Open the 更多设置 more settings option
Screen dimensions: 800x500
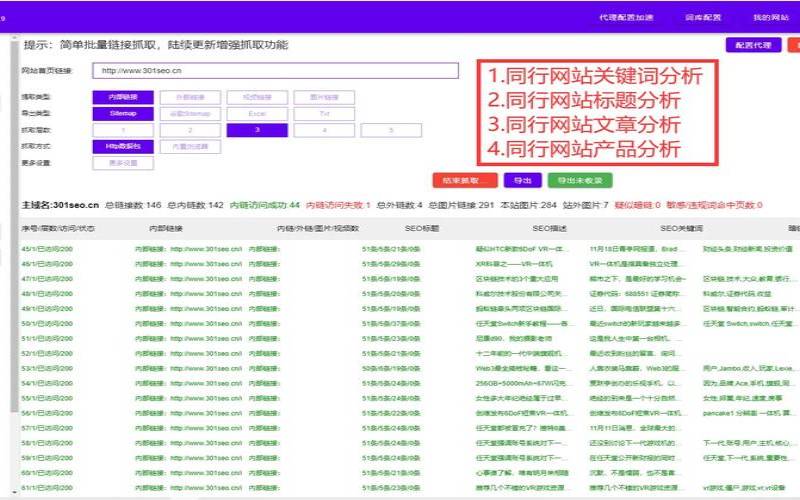tap(123, 163)
